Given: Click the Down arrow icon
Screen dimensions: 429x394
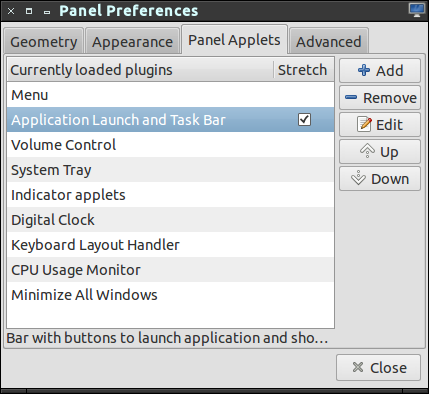Looking at the screenshot, I should point(358,178).
